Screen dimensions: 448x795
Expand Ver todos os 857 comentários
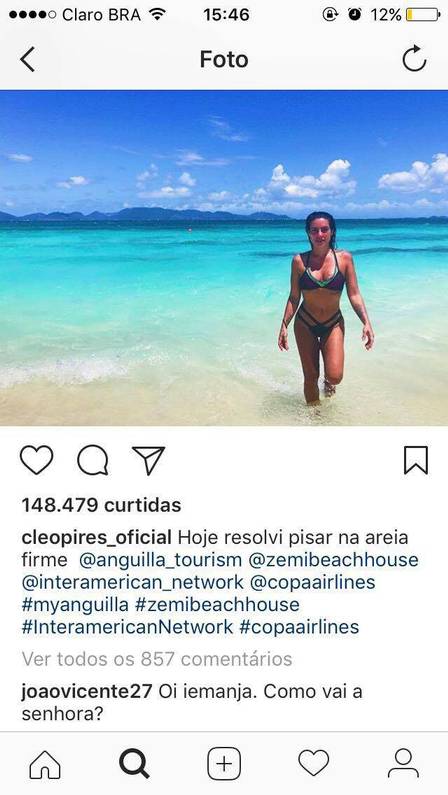[x=157, y=659]
